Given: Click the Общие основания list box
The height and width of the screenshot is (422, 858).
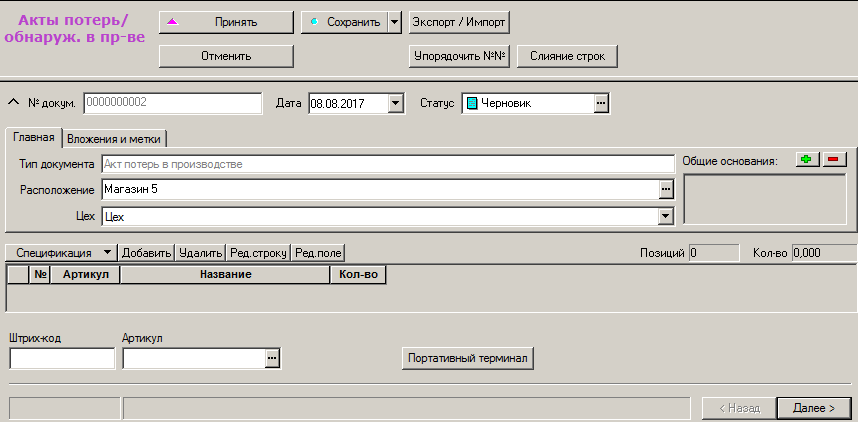Looking at the screenshot, I should click(x=765, y=199).
